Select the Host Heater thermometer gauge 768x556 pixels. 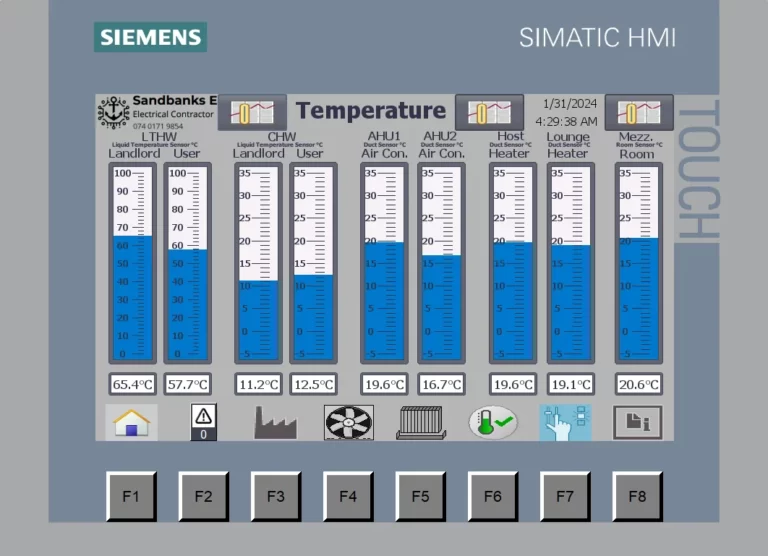pyautogui.click(x=513, y=264)
